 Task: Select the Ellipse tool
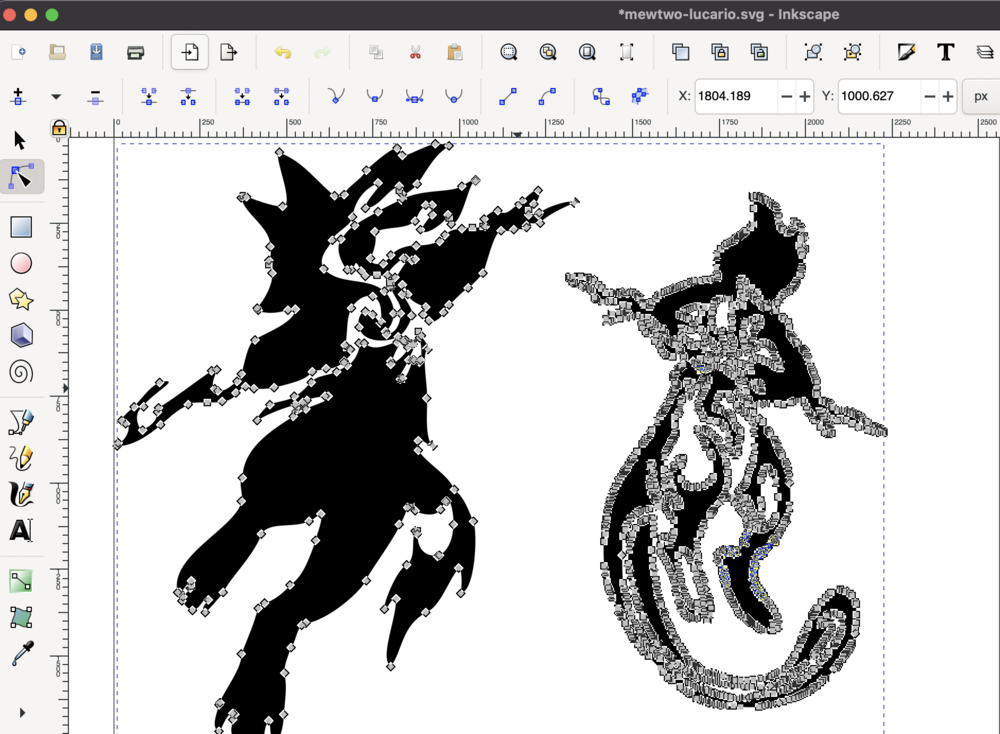click(x=21, y=263)
